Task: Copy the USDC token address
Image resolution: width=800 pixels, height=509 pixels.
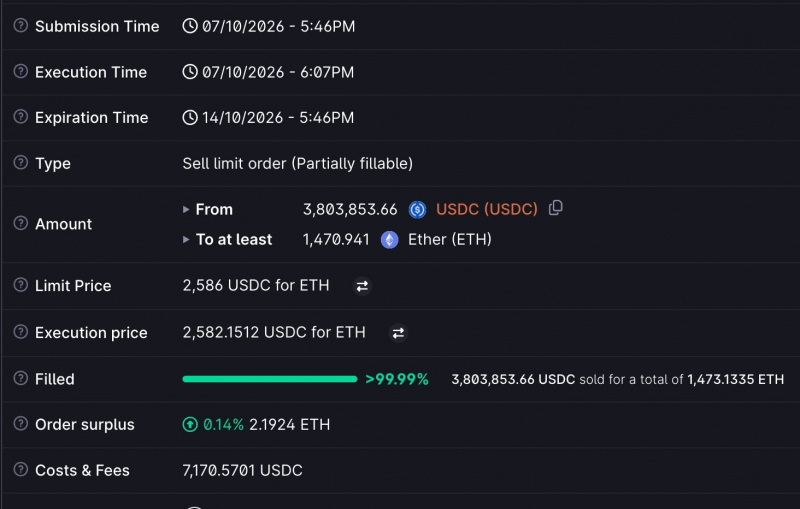Action: [x=556, y=208]
